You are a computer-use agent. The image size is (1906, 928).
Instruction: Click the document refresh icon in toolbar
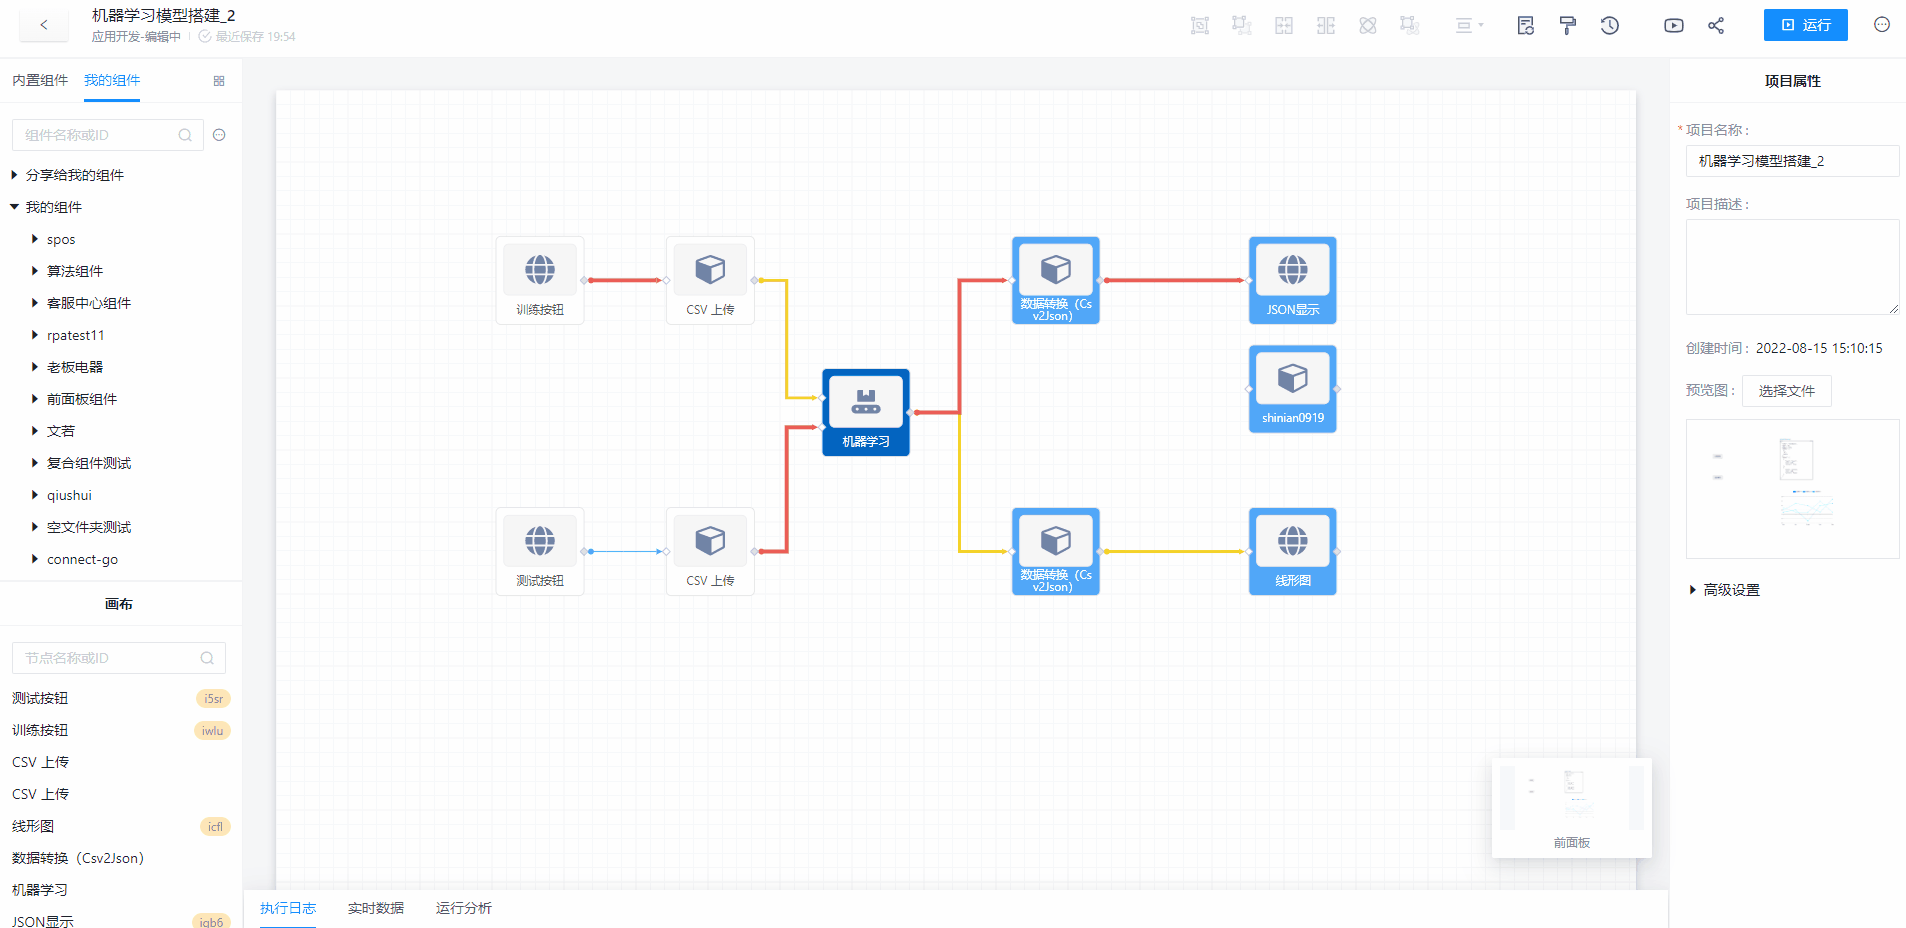1525,26
